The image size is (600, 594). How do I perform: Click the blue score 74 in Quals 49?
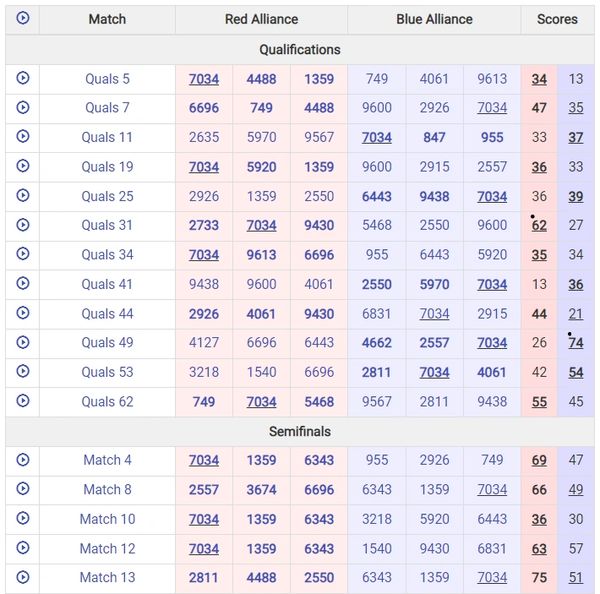[x=576, y=343]
